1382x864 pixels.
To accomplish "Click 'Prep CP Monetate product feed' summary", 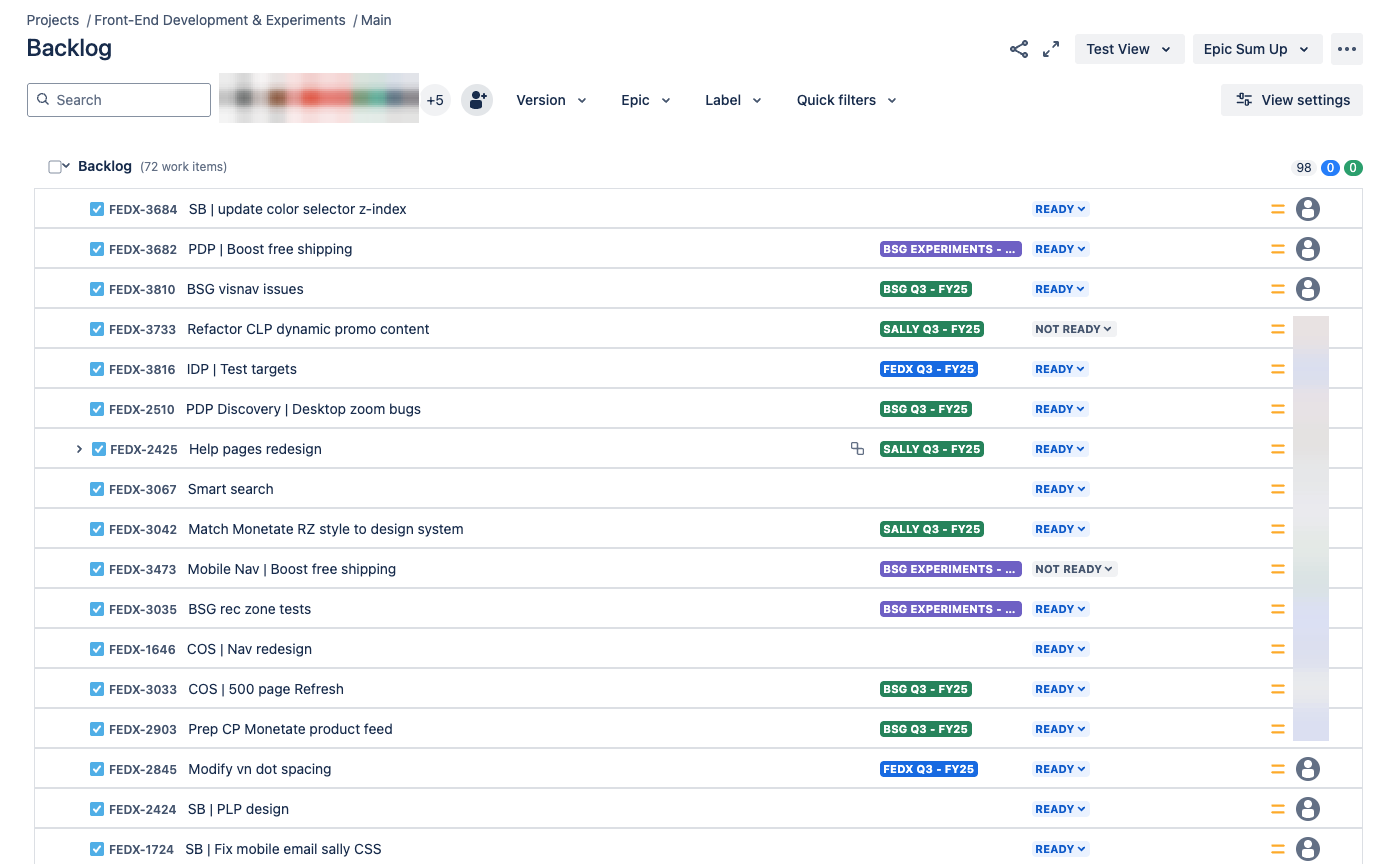I will pyautogui.click(x=290, y=729).
